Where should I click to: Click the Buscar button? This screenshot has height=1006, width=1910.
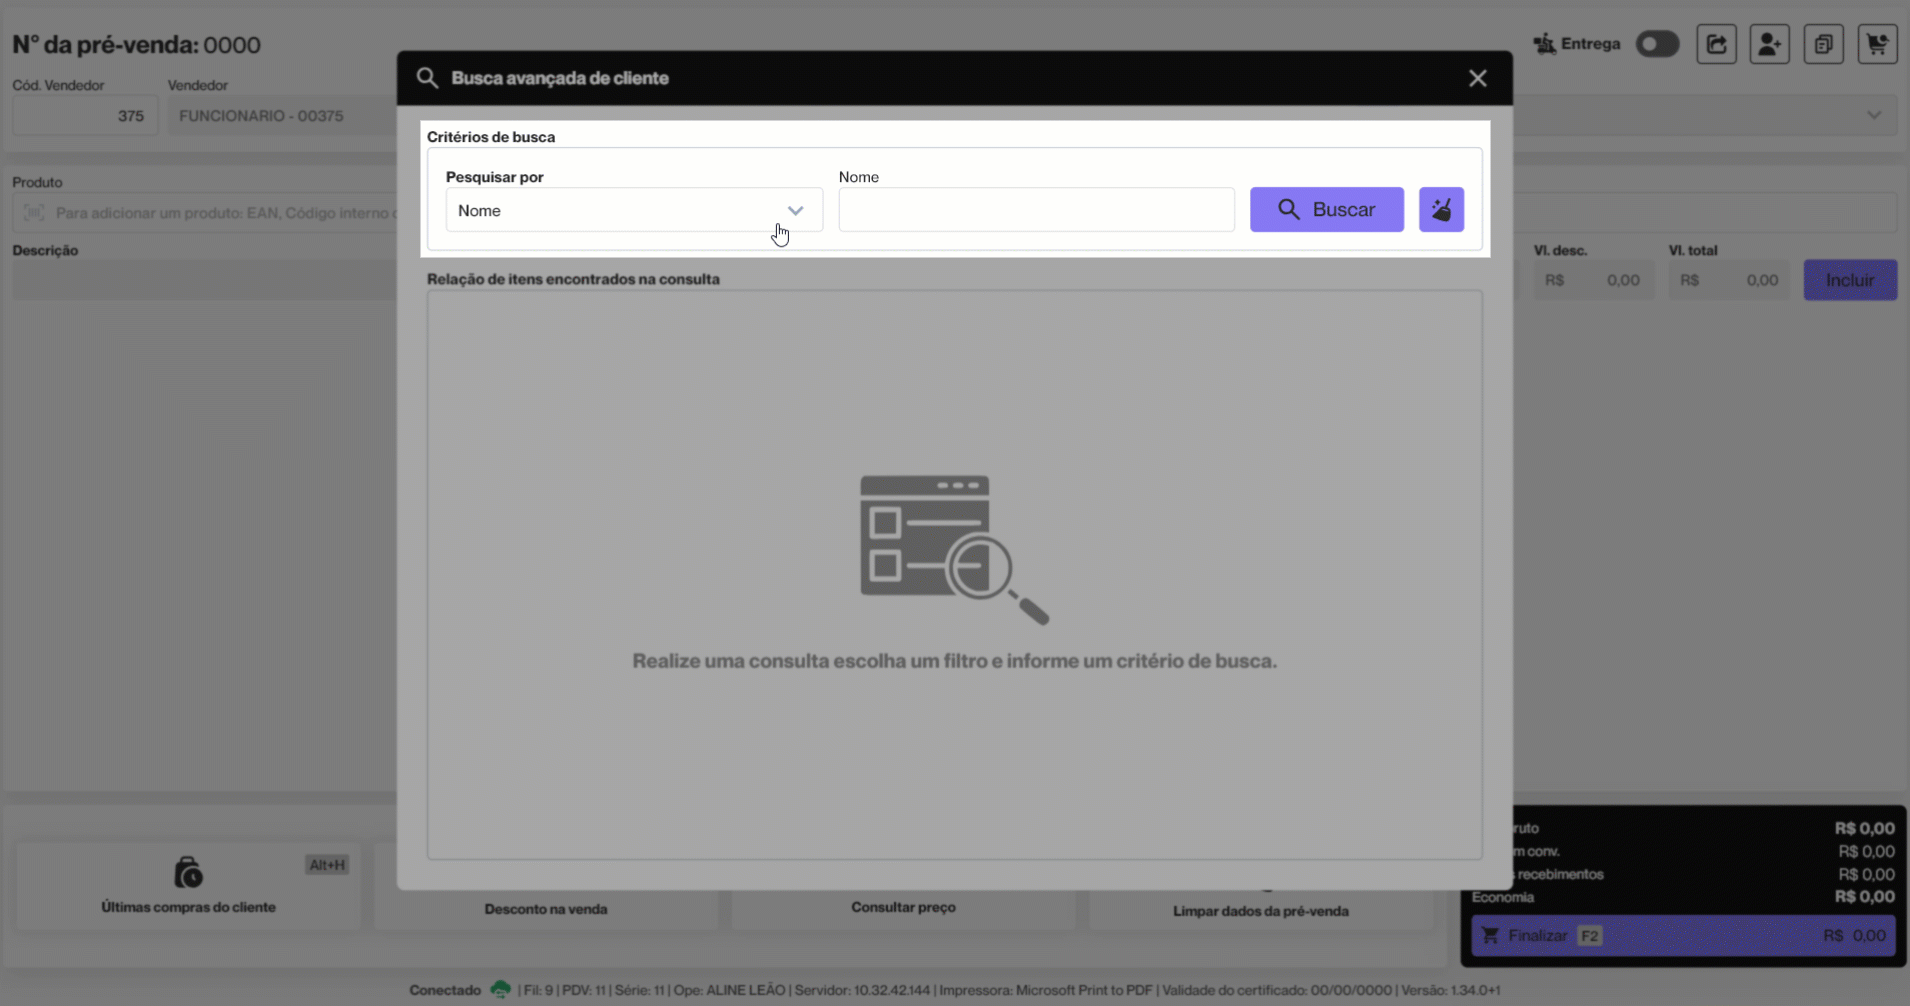tap(1327, 210)
